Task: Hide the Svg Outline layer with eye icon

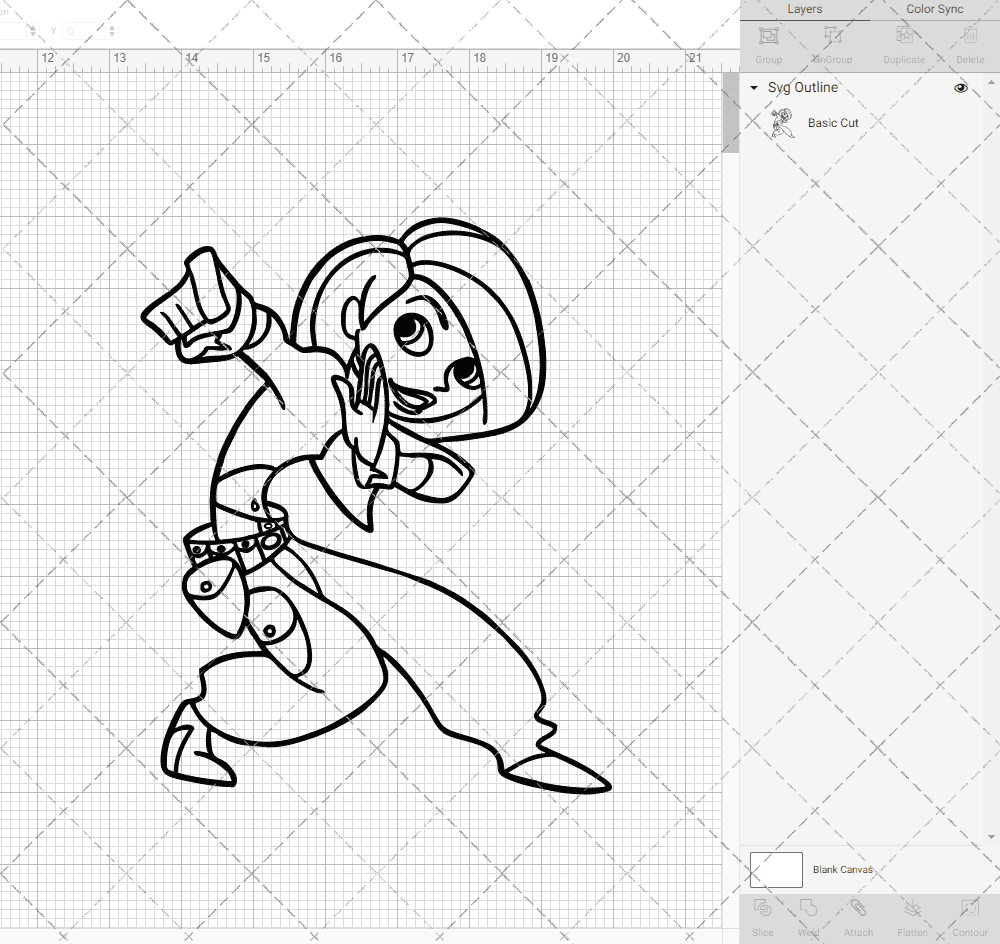Action: pos(960,88)
